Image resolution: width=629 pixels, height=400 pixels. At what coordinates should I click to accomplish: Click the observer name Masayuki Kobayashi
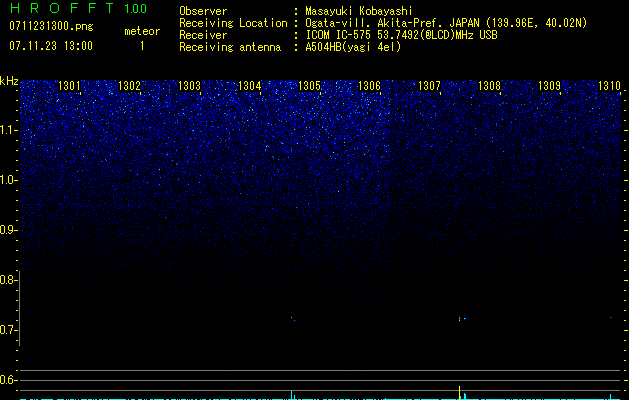coord(359,11)
